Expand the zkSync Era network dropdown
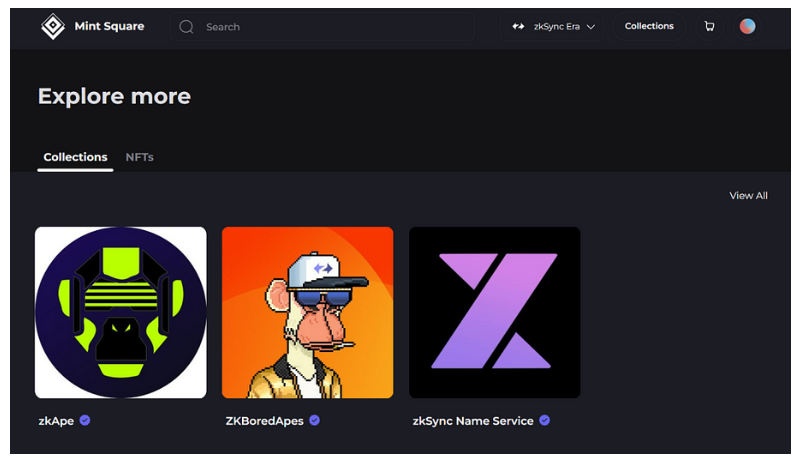Image resolution: width=797 pixels, height=459 pixels. (x=551, y=26)
